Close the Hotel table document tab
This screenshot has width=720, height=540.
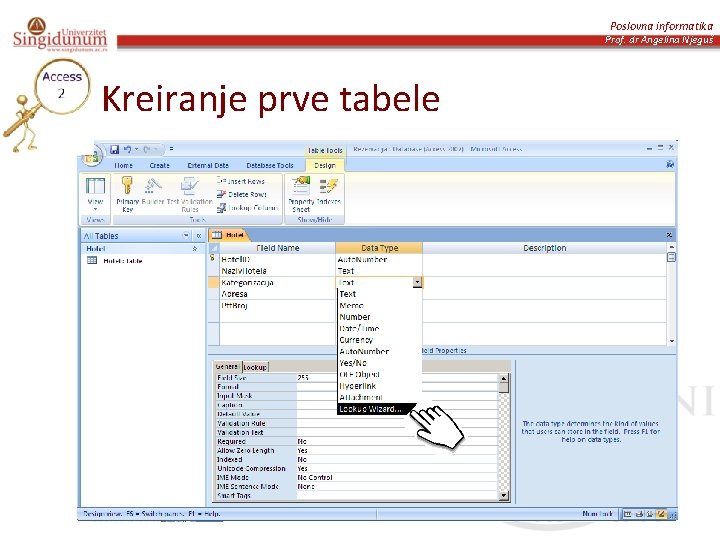coord(669,235)
